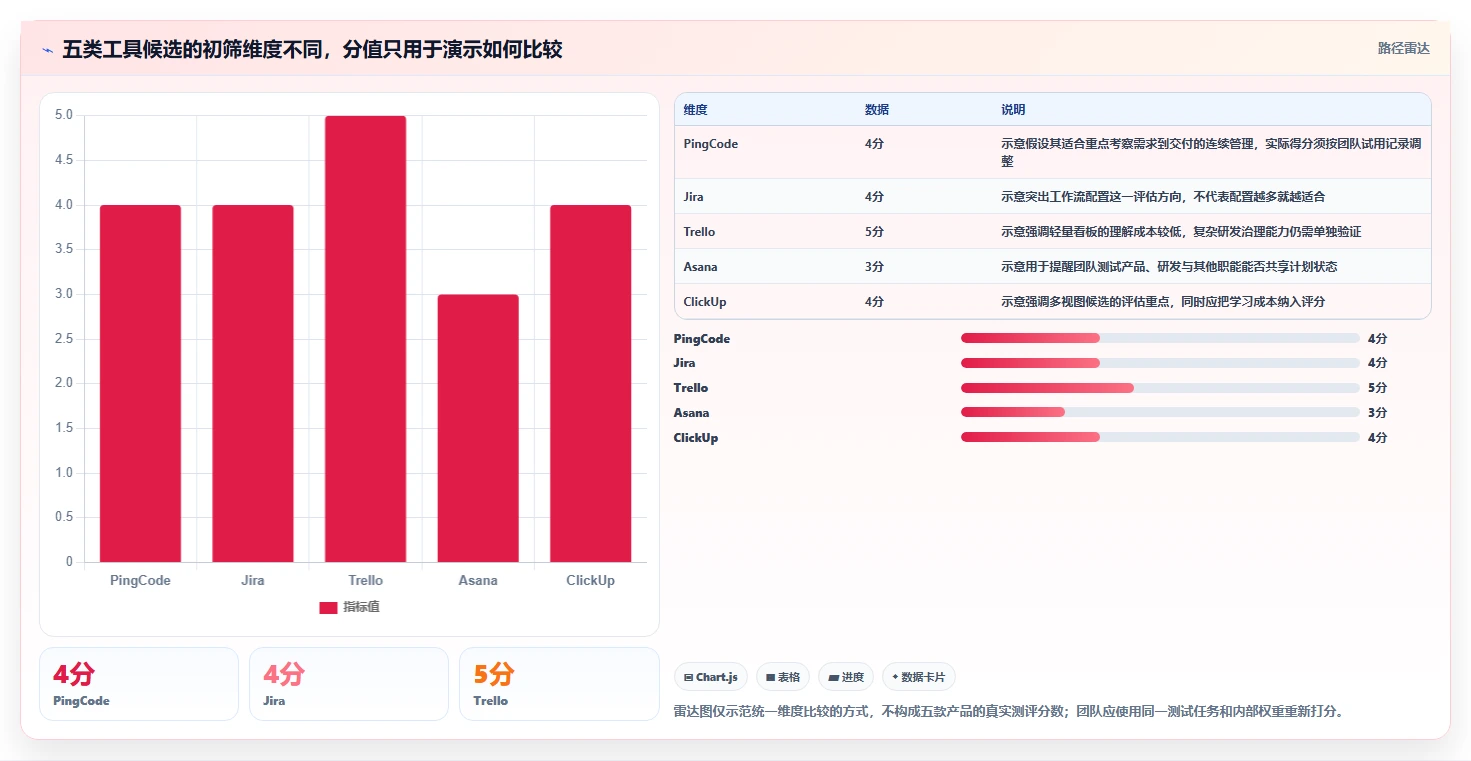Click Trello description about 轻量看板

coord(1181,232)
